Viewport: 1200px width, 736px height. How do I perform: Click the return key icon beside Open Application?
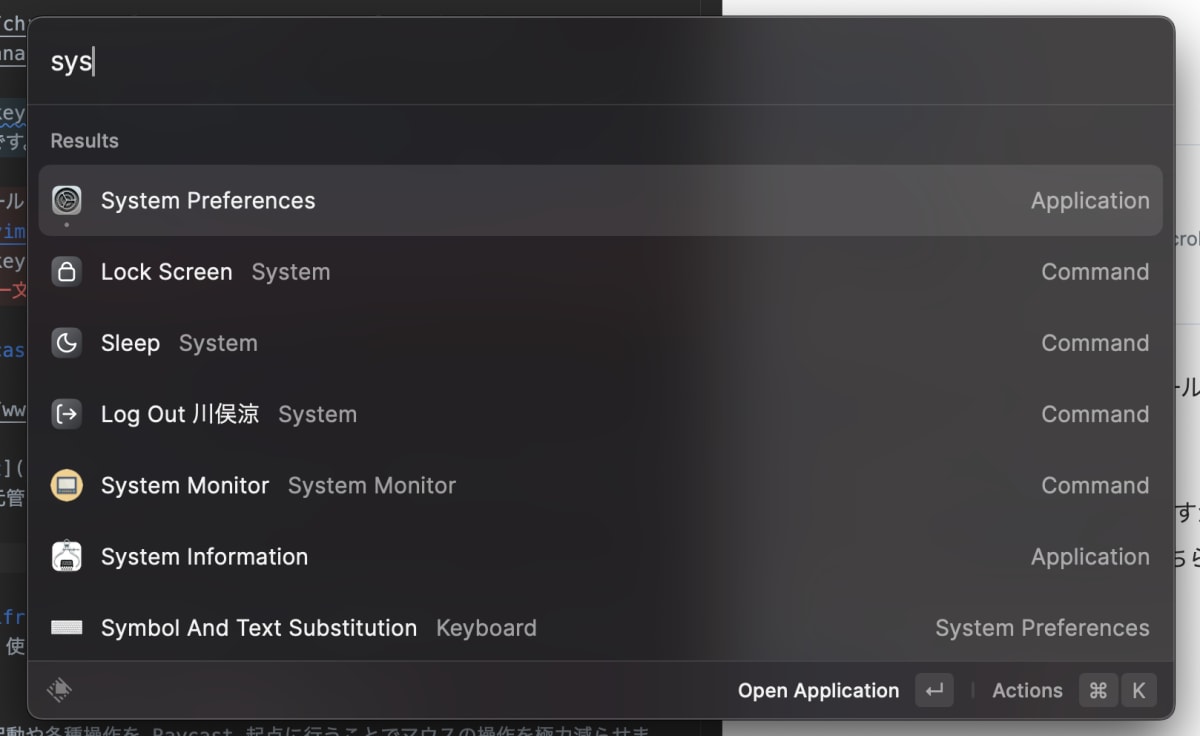[934, 690]
